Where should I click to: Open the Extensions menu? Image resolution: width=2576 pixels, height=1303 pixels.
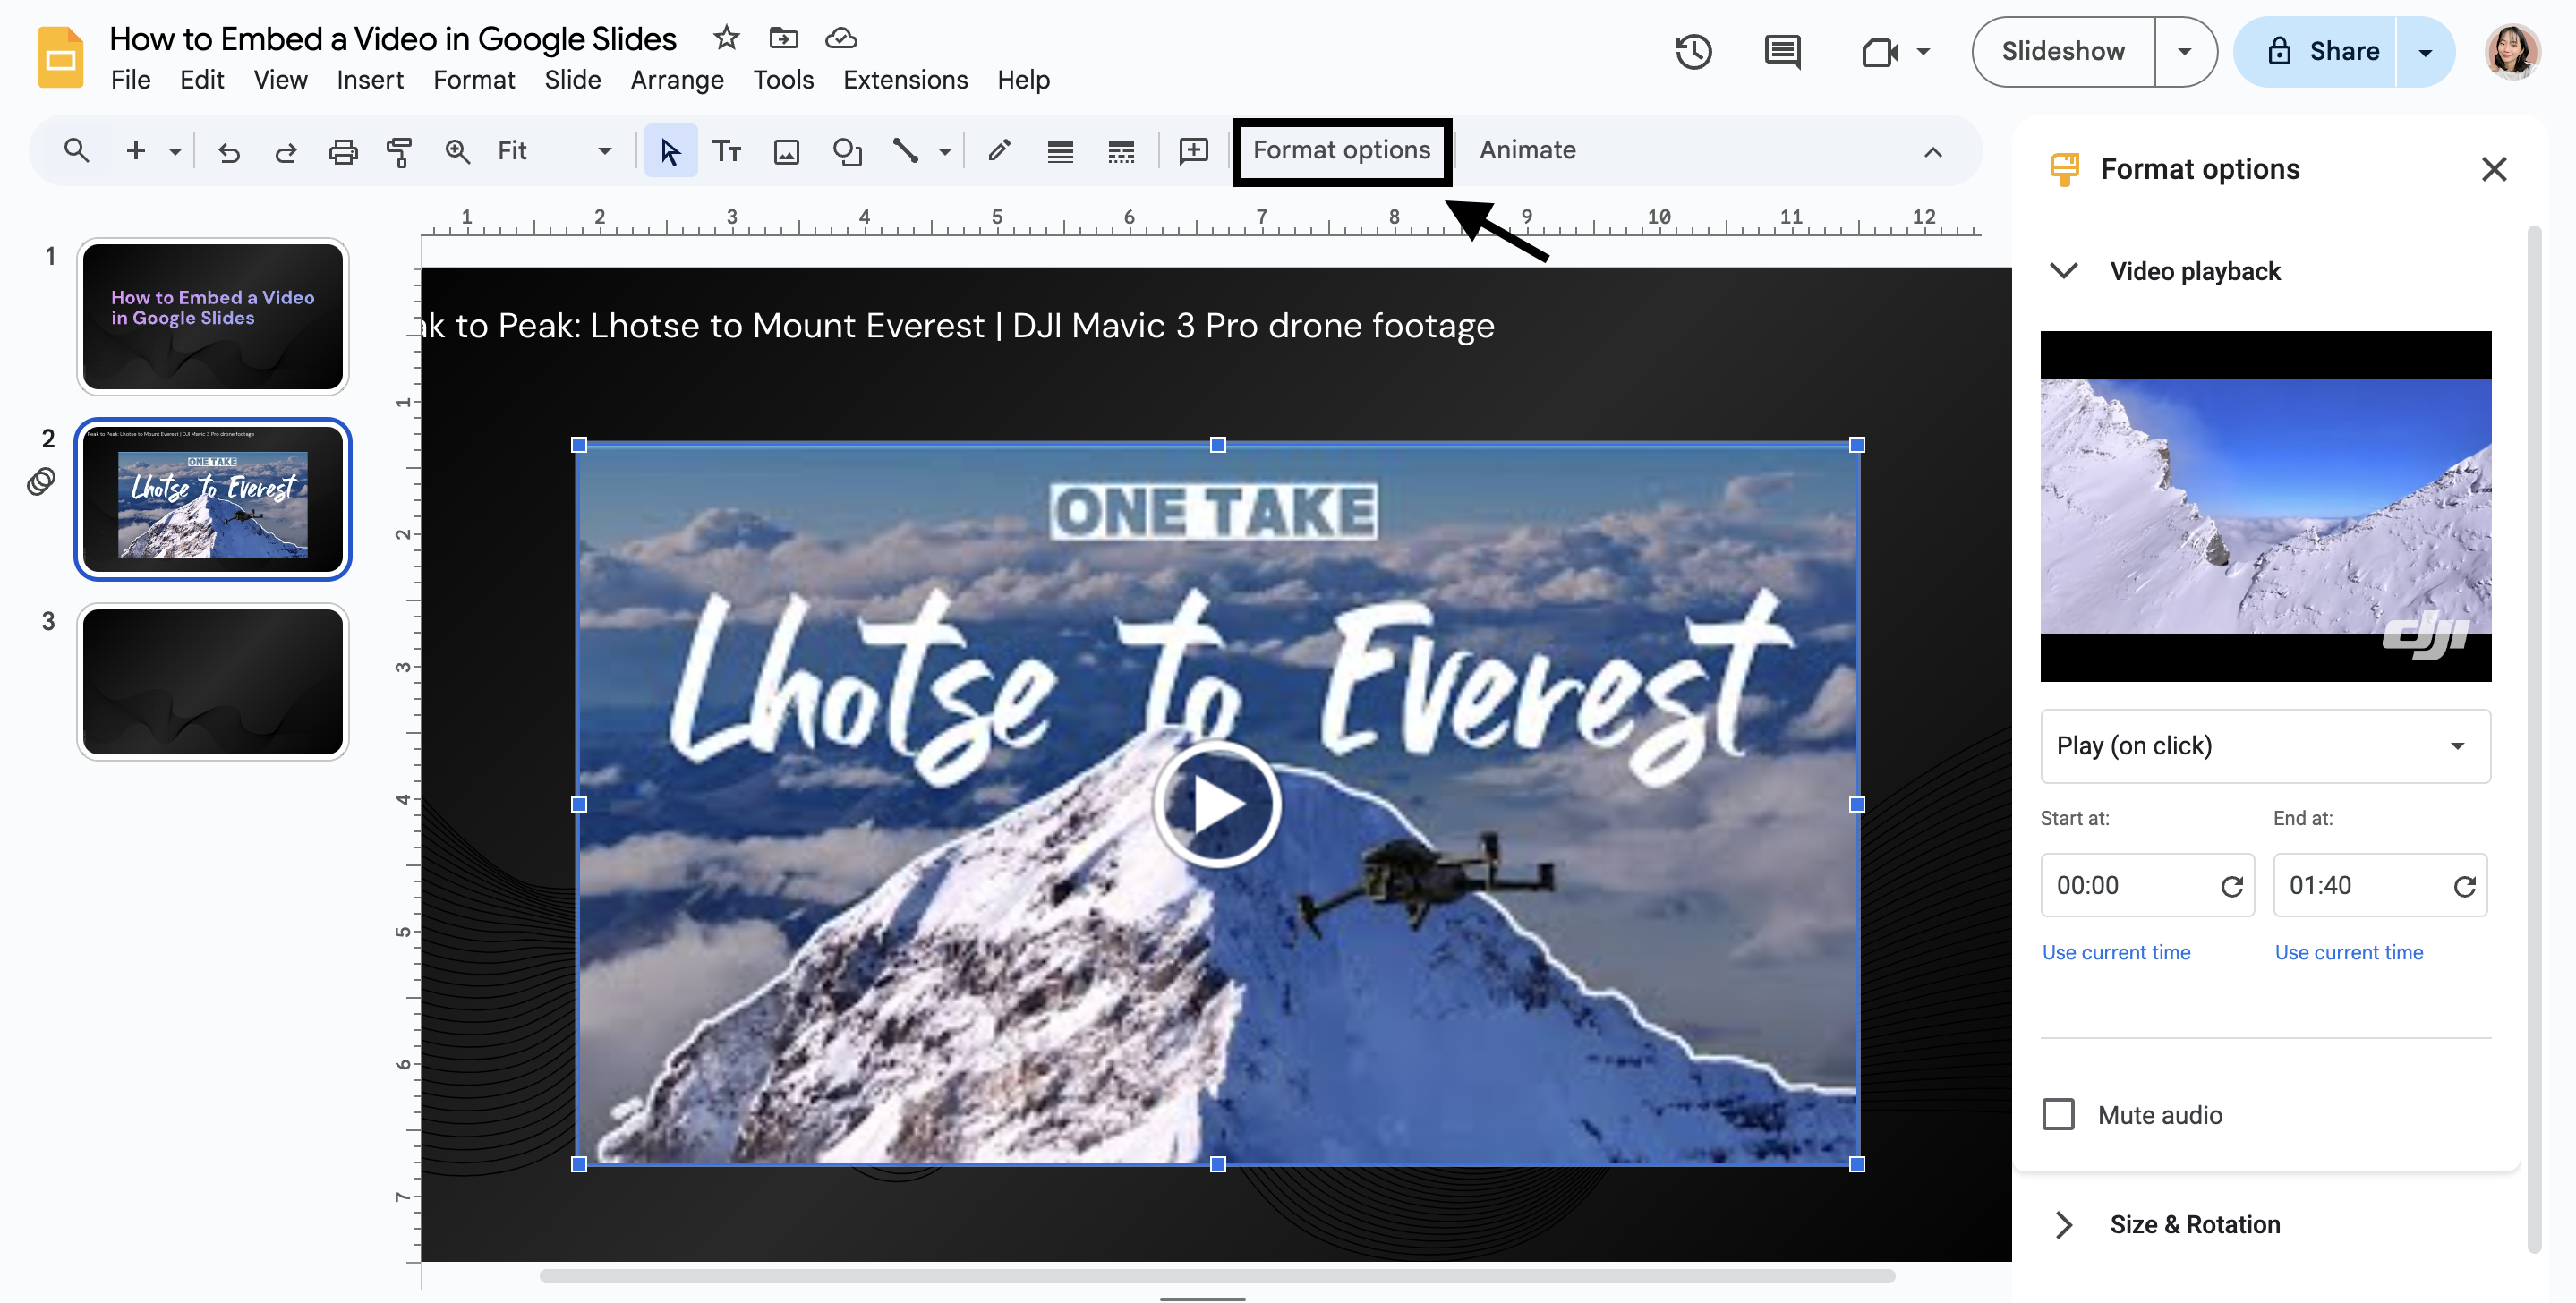pos(905,80)
